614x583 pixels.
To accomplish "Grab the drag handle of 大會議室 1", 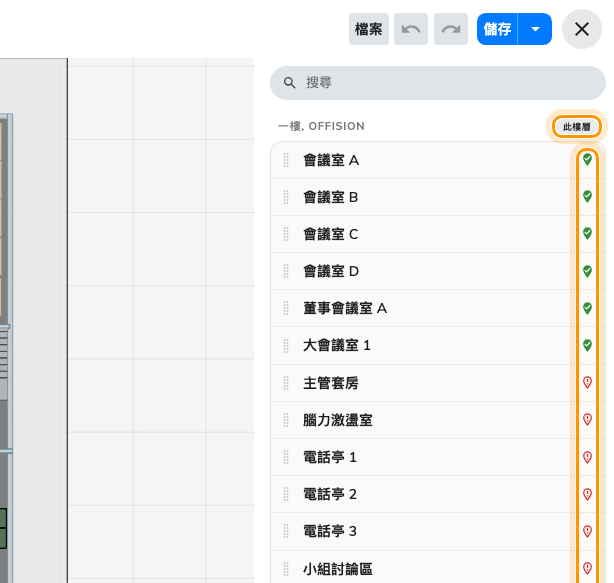I will coord(286,346).
